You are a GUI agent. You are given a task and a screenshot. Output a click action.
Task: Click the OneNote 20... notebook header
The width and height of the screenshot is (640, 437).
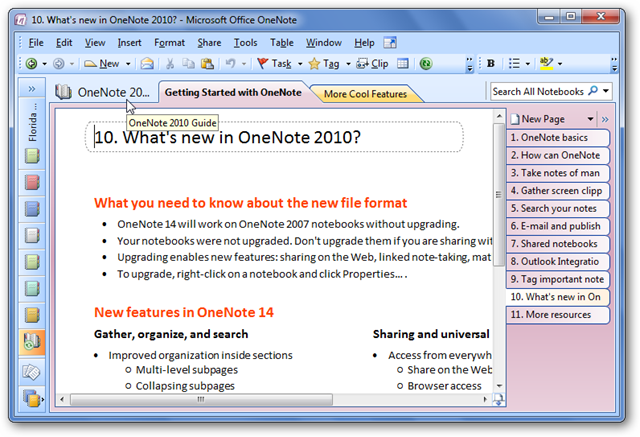point(102,92)
